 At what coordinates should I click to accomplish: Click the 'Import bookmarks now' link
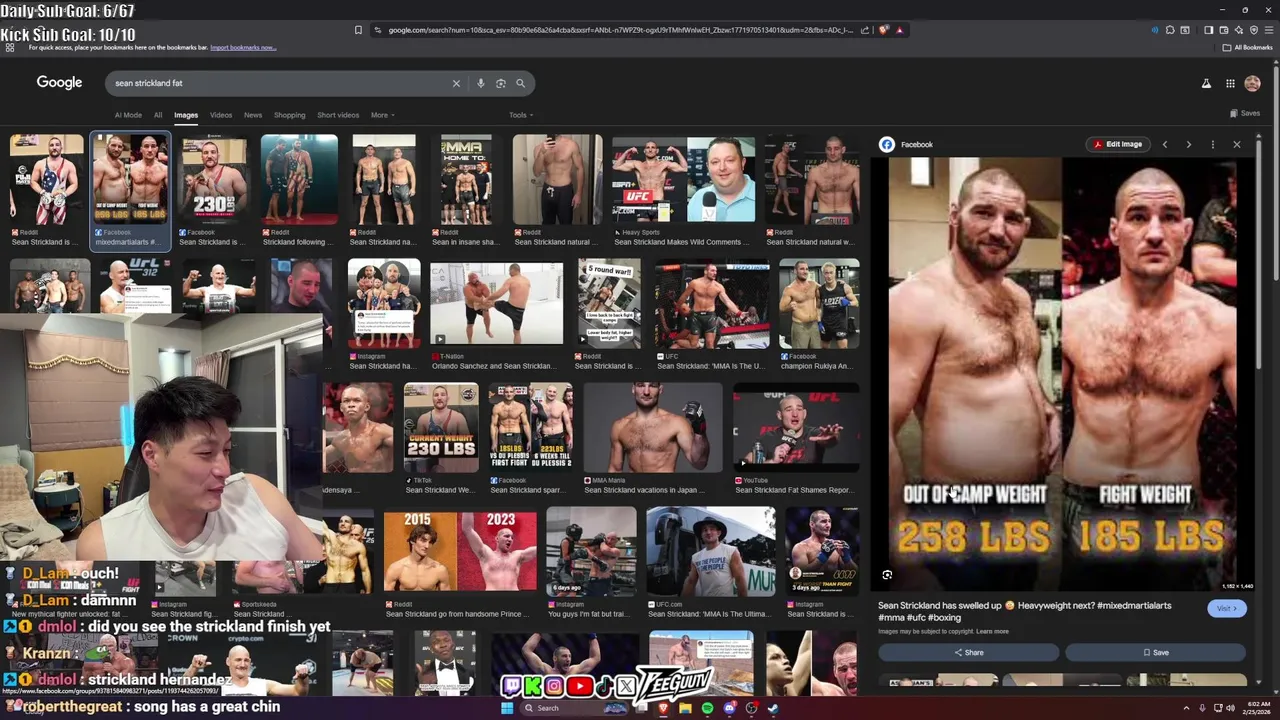point(242,47)
